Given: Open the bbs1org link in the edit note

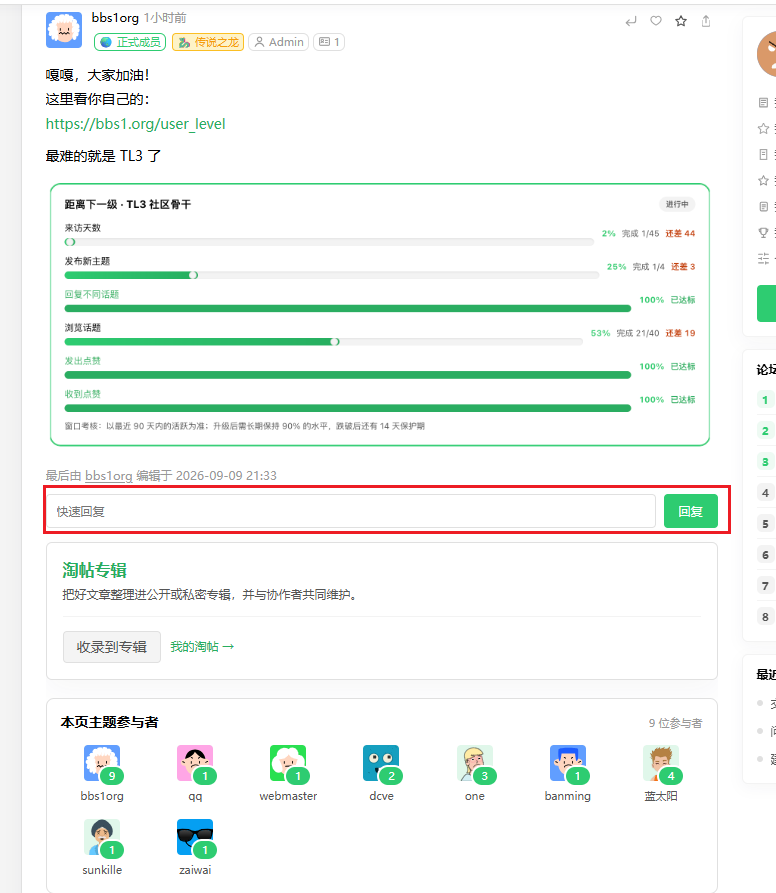Looking at the screenshot, I should click(x=108, y=476).
